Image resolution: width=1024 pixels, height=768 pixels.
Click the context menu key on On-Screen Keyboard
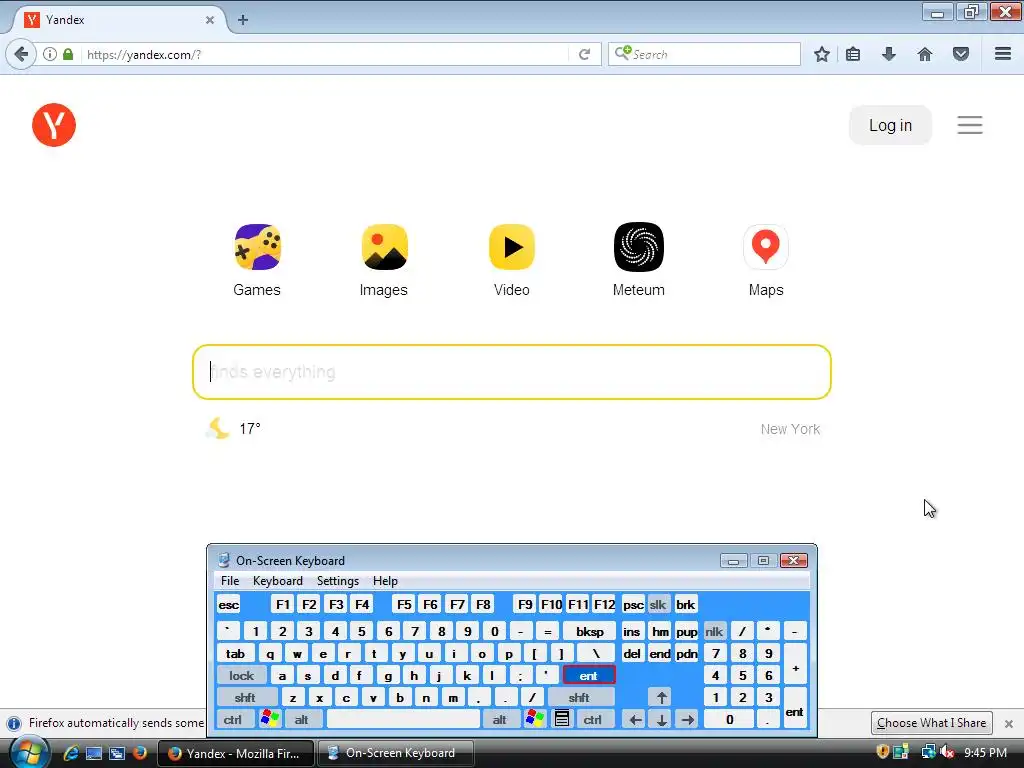click(x=562, y=719)
